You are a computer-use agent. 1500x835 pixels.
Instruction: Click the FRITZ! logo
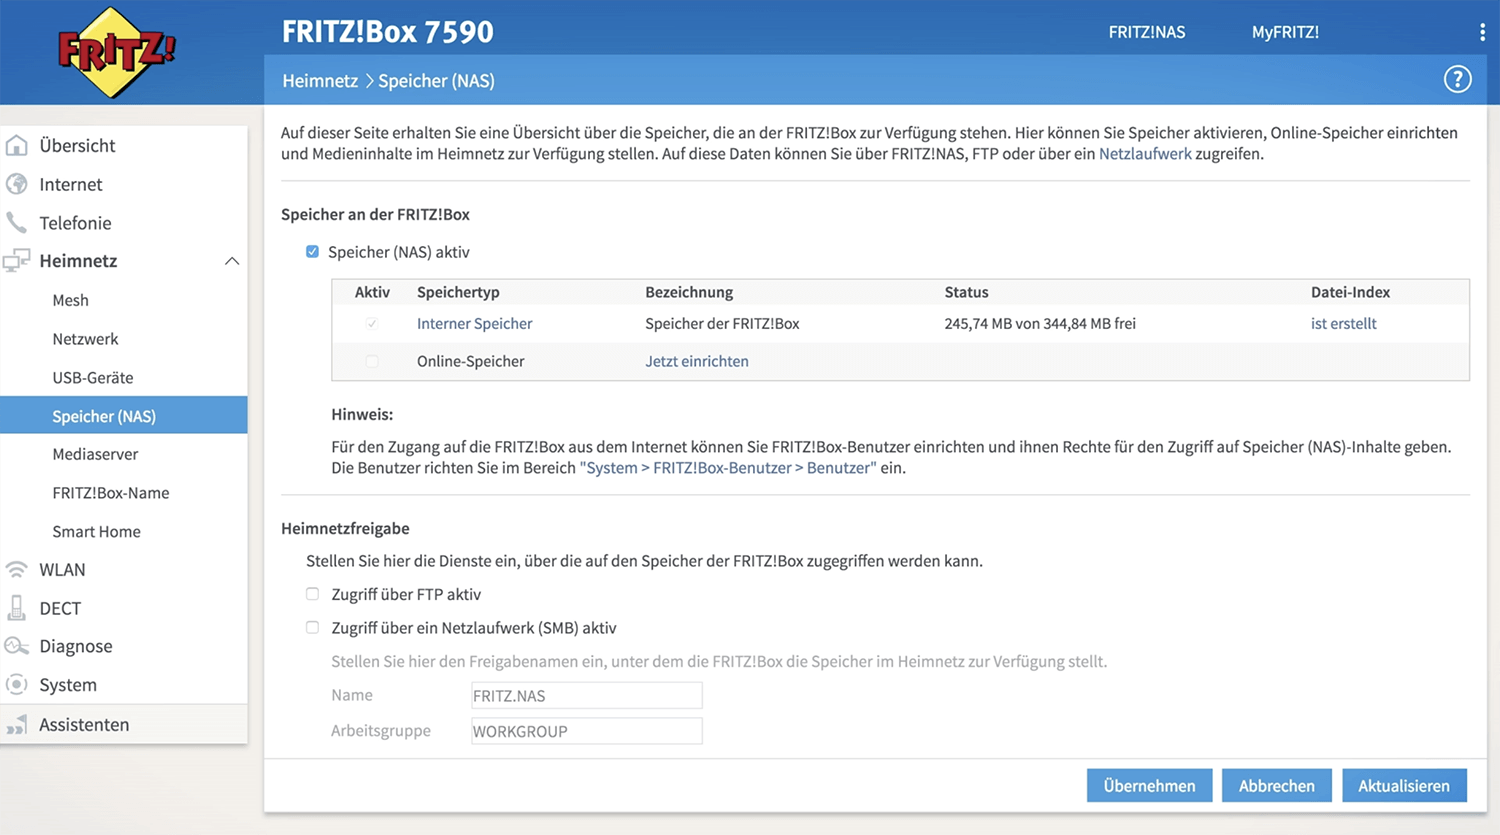point(117,52)
